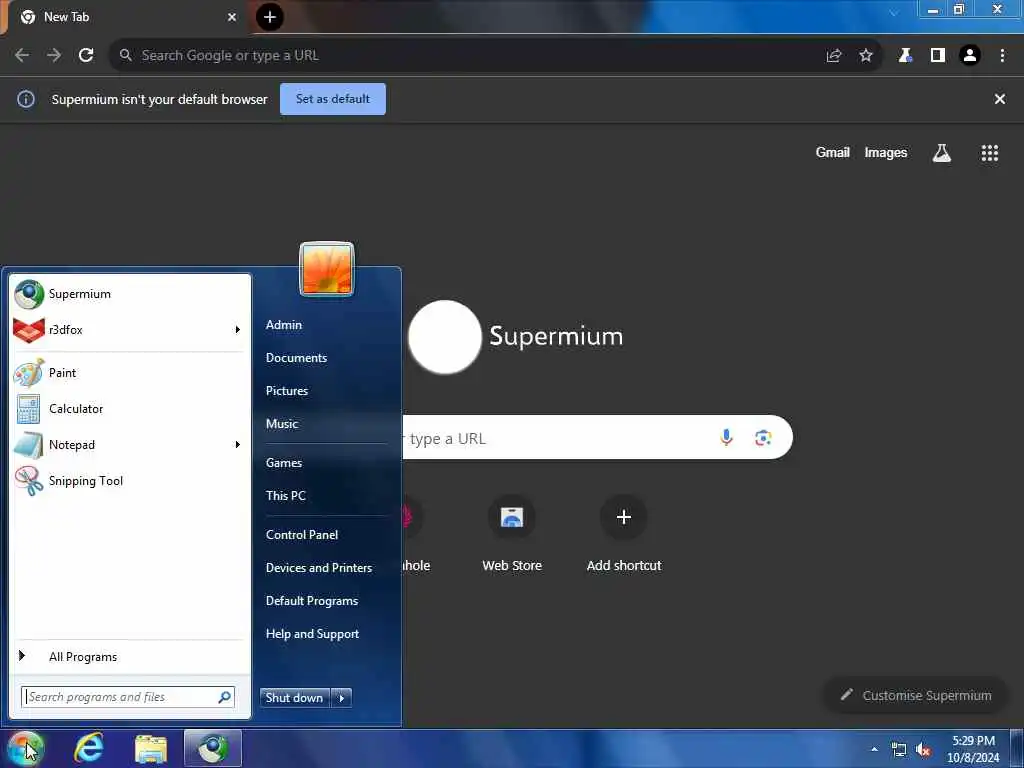The height and width of the screenshot is (768, 1024).
Task: Launch Calculator from the Start menu
Action: click(x=129, y=409)
